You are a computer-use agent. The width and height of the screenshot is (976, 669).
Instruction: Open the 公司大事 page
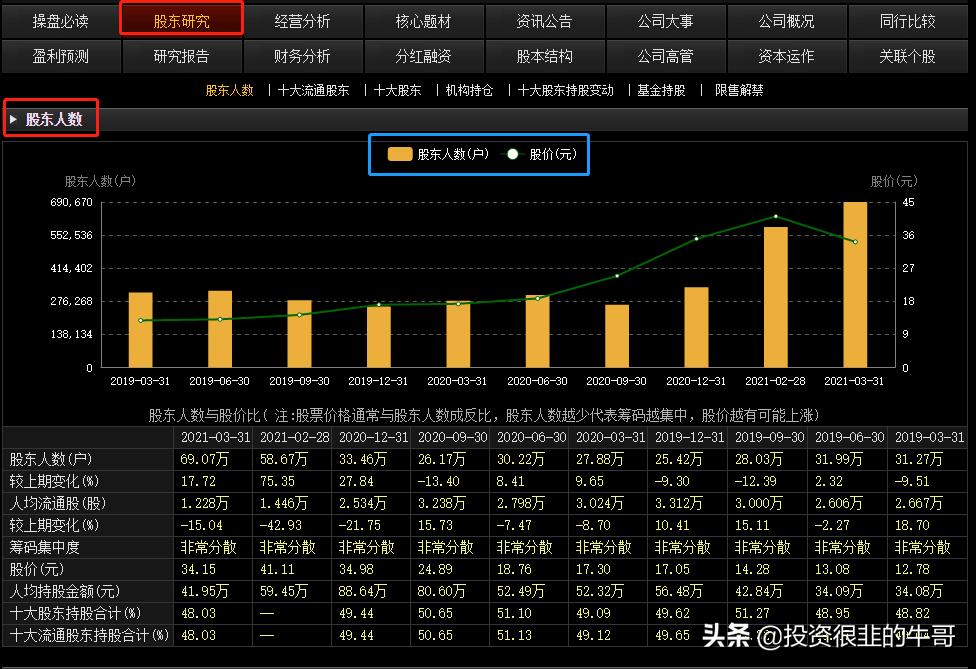point(666,20)
